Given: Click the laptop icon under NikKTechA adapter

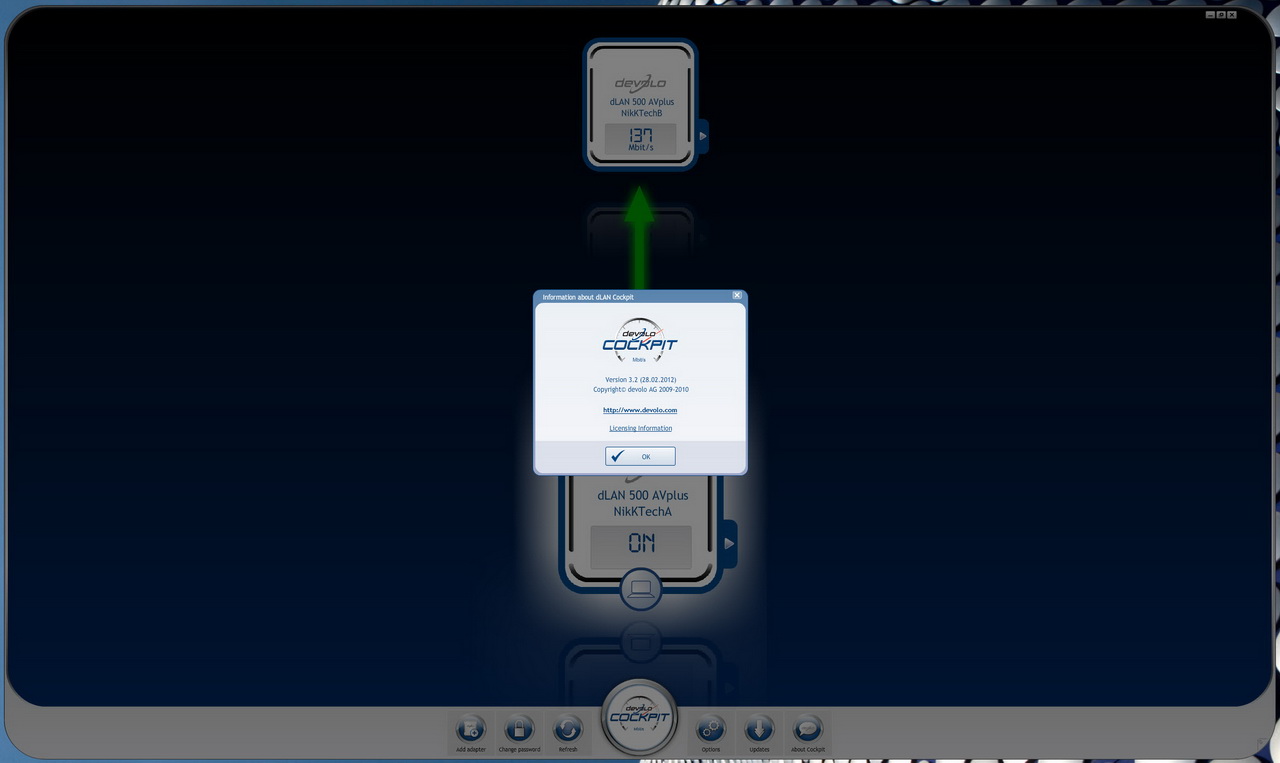Looking at the screenshot, I should tap(640, 588).
